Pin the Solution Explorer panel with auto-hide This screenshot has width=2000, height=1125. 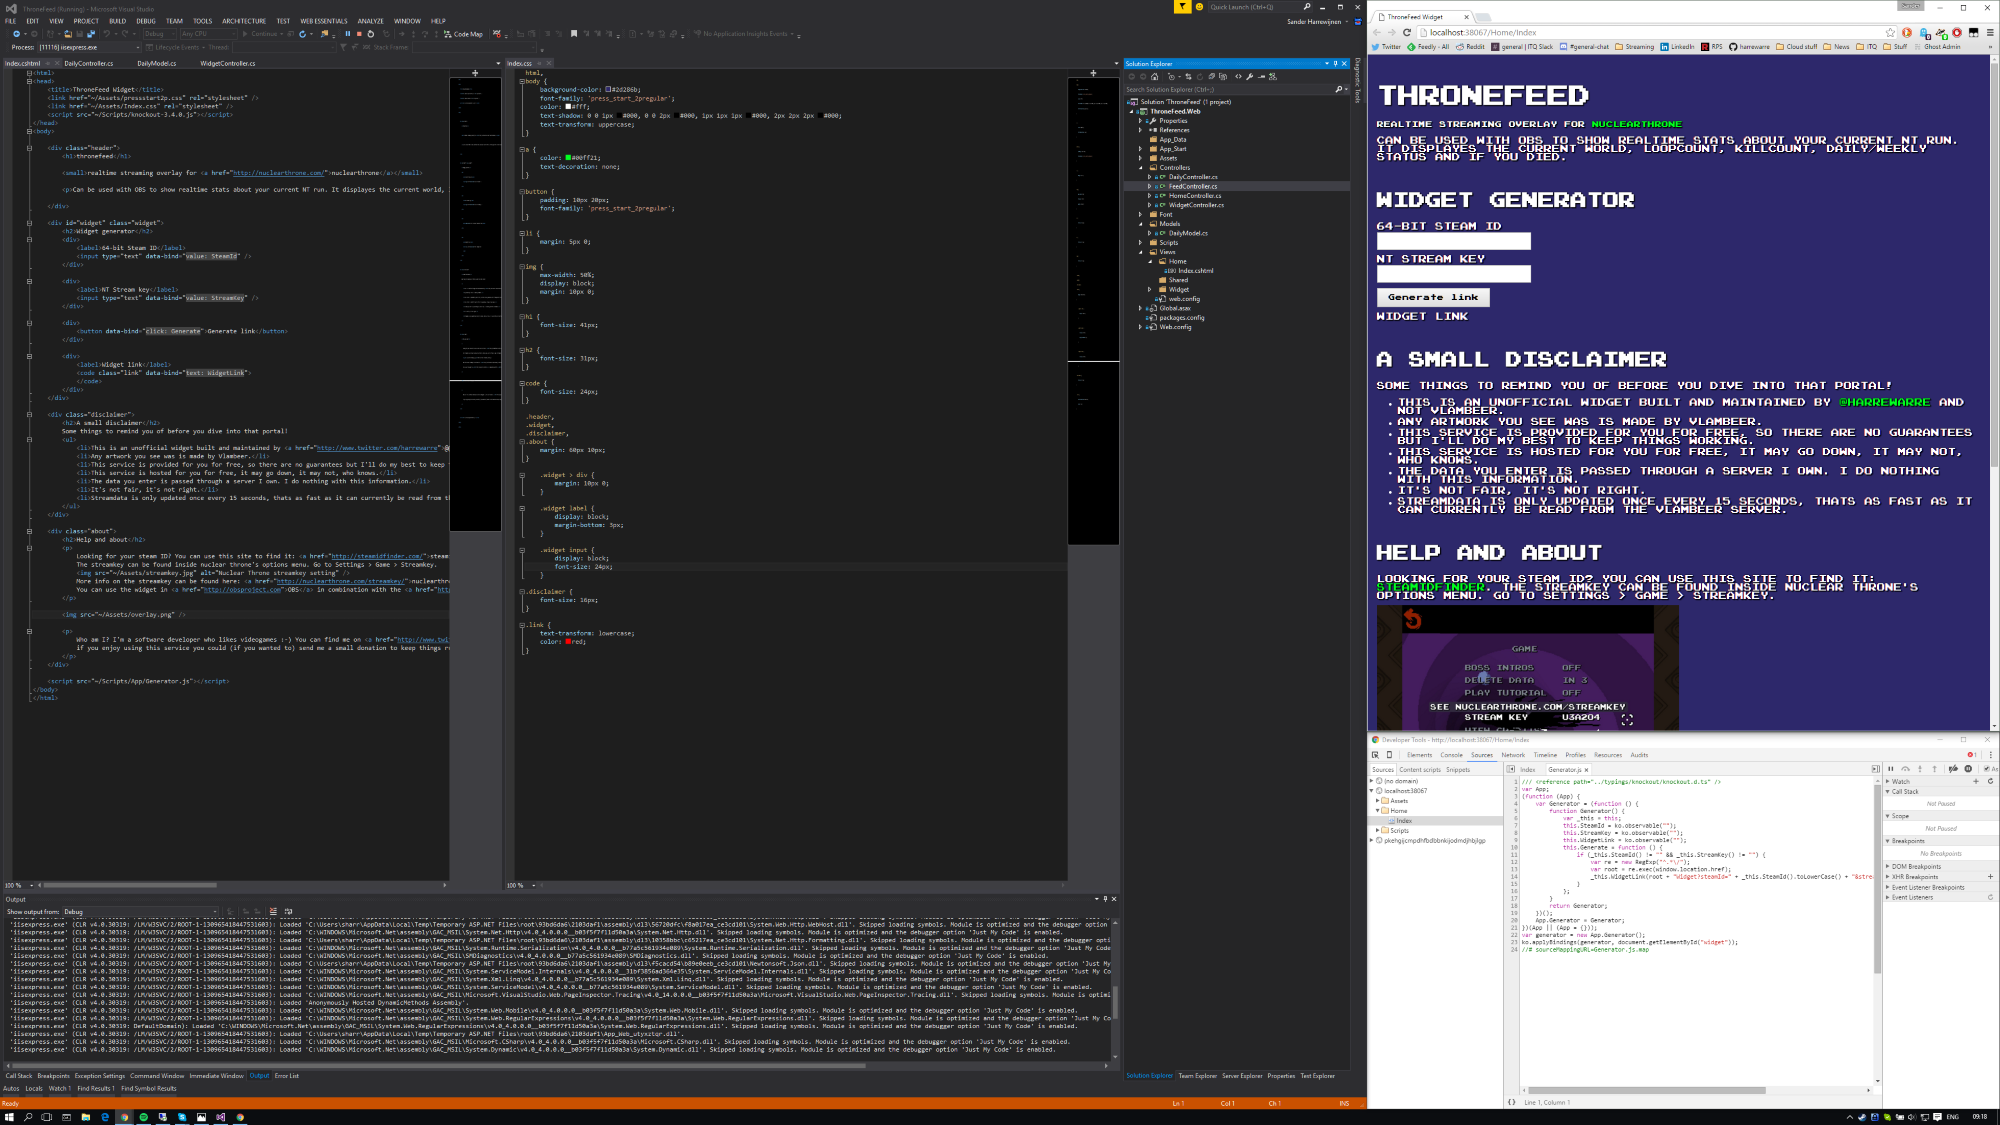click(1335, 63)
